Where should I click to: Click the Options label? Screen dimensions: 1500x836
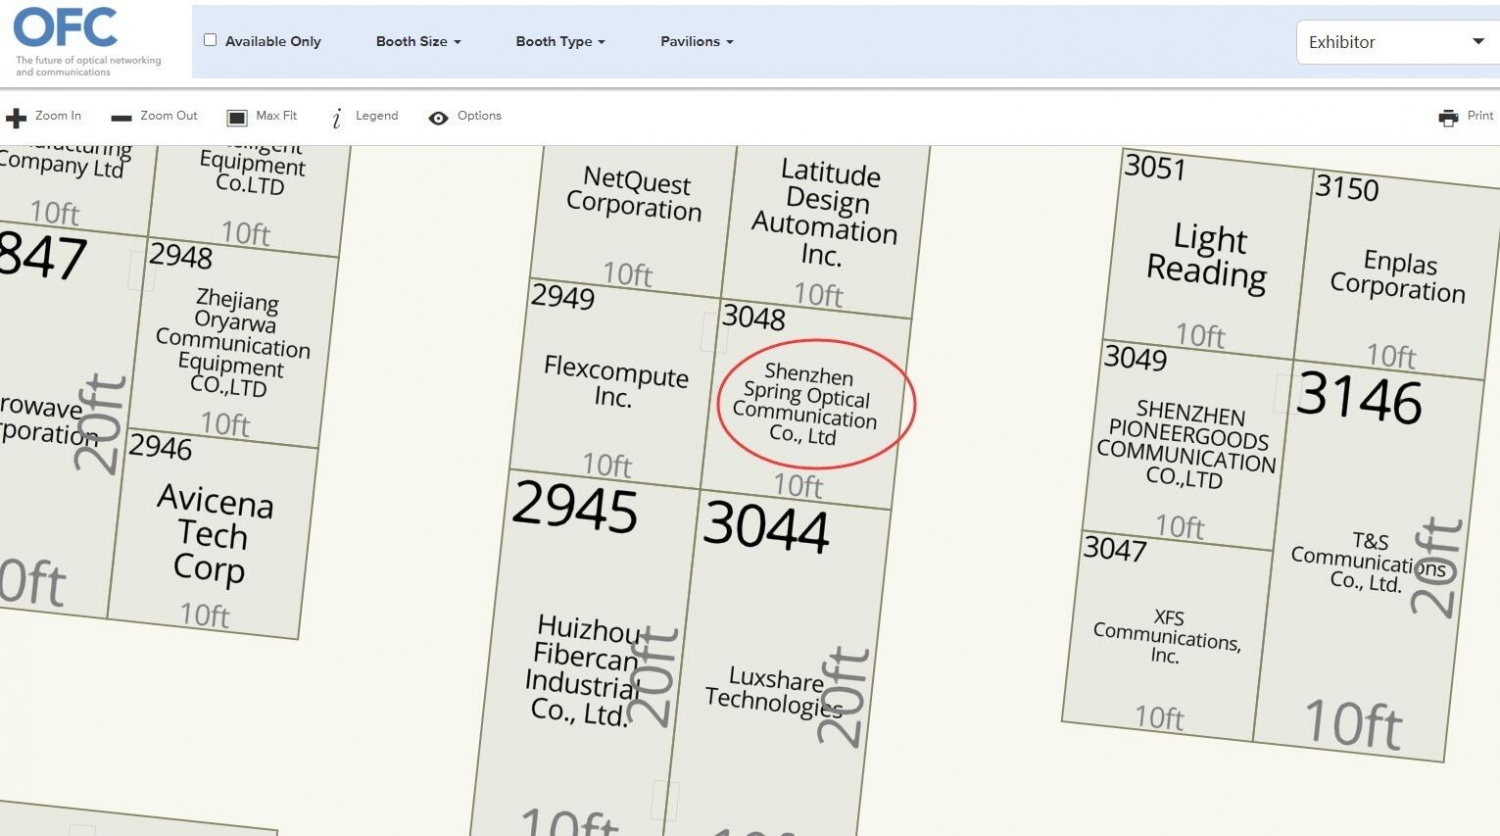point(479,116)
